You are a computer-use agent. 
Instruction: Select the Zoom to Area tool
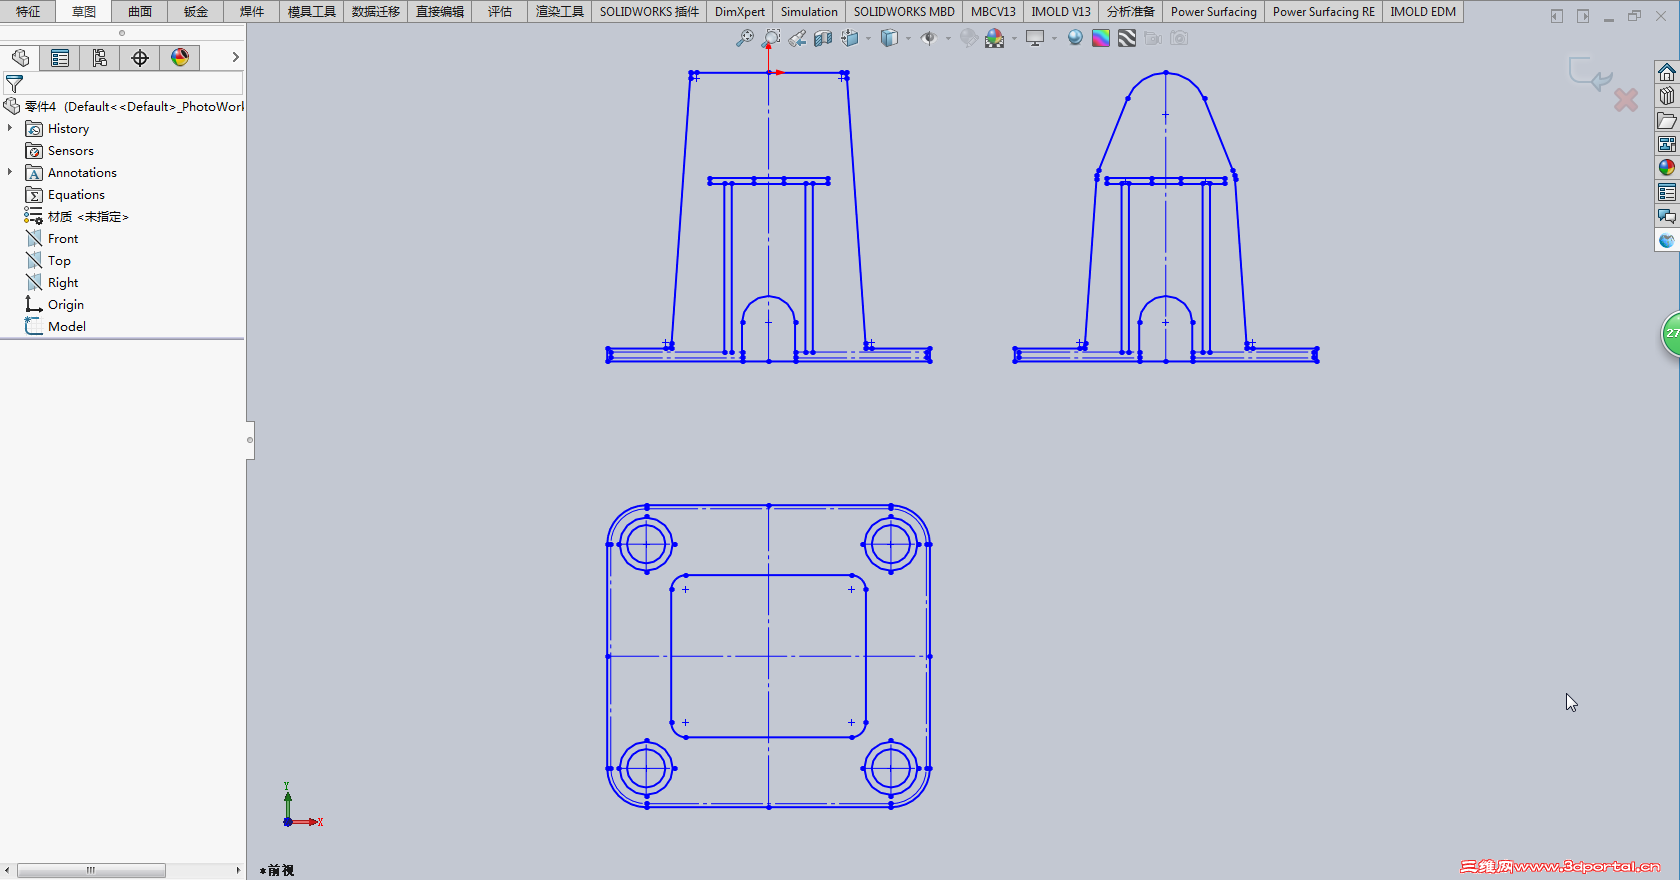[771, 38]
